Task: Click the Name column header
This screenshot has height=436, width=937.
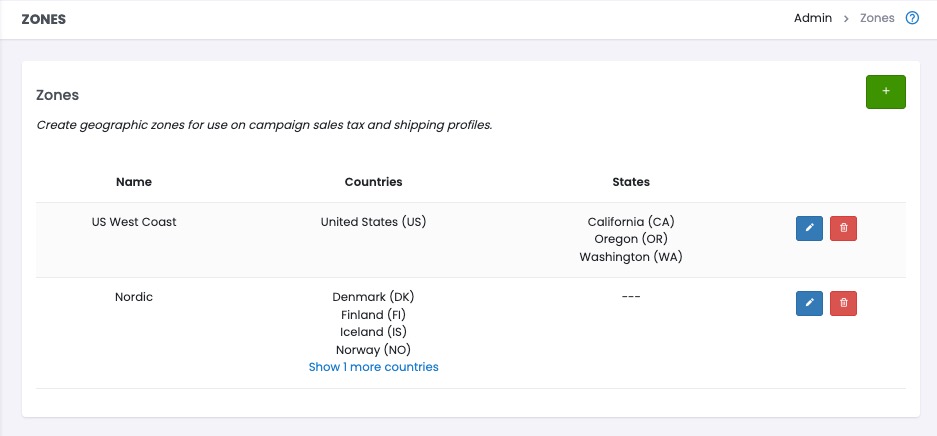Action: coord(134,182)
